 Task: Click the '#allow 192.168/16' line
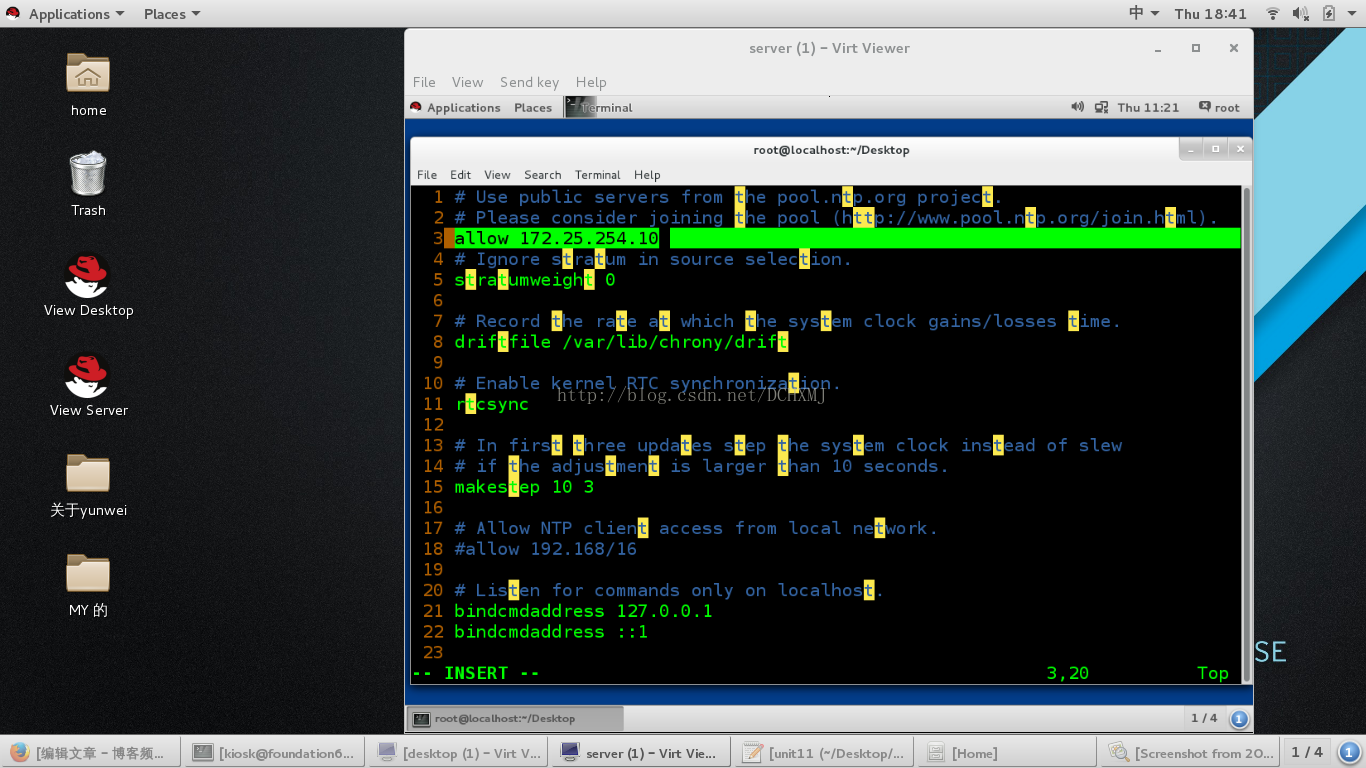545,549
